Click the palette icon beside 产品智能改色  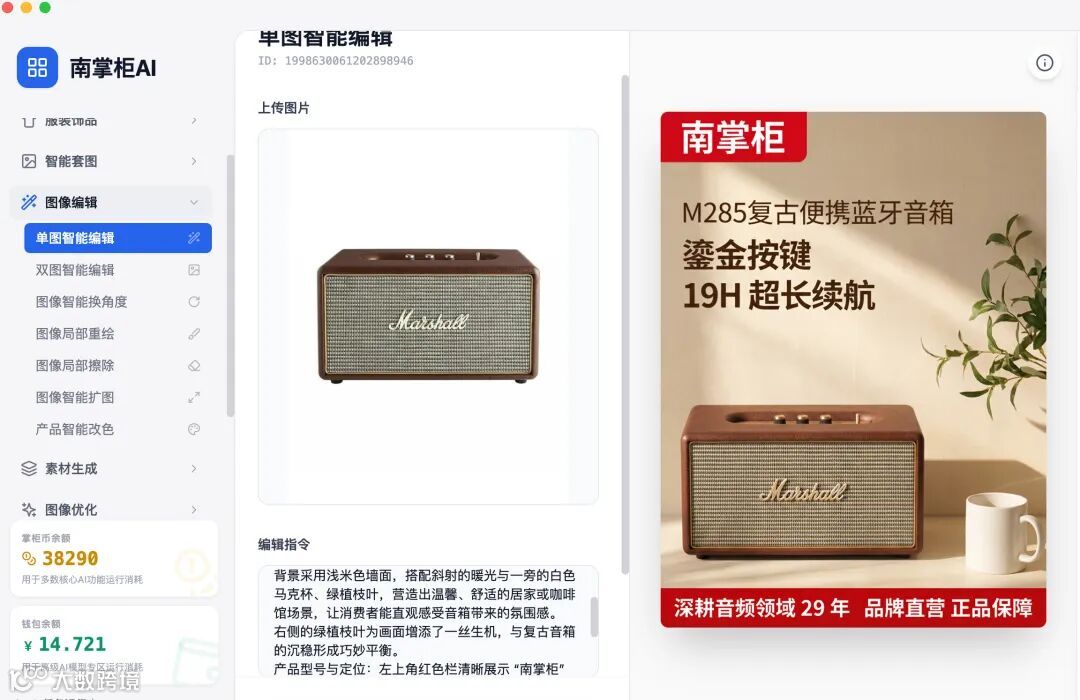point(194,429)
